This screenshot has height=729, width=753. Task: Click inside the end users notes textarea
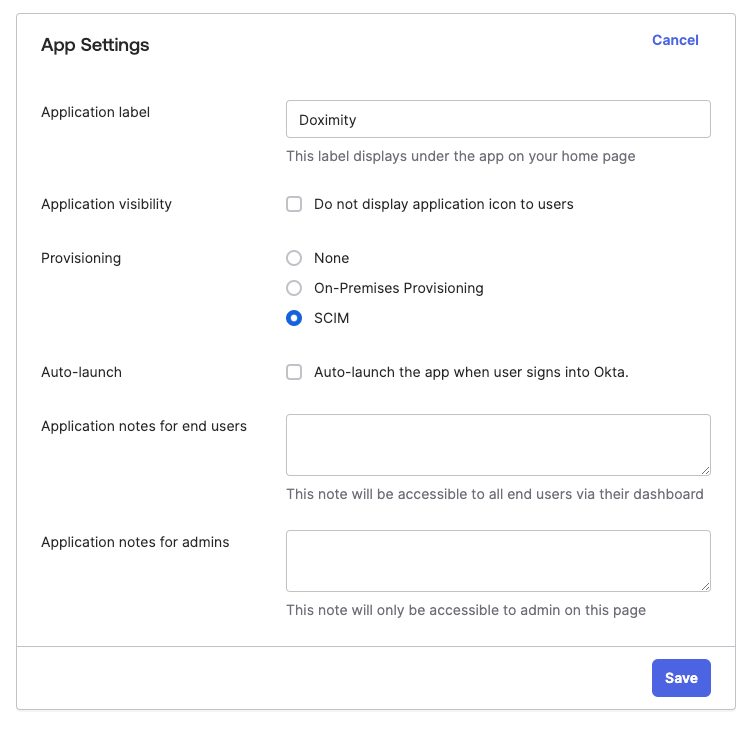click(x=498, y=445)
